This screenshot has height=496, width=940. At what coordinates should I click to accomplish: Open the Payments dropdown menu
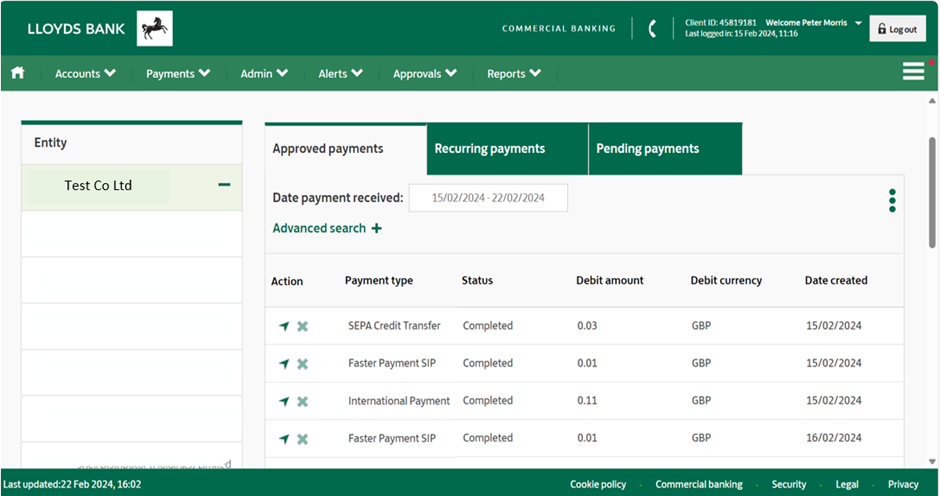[x=178, y=73]
